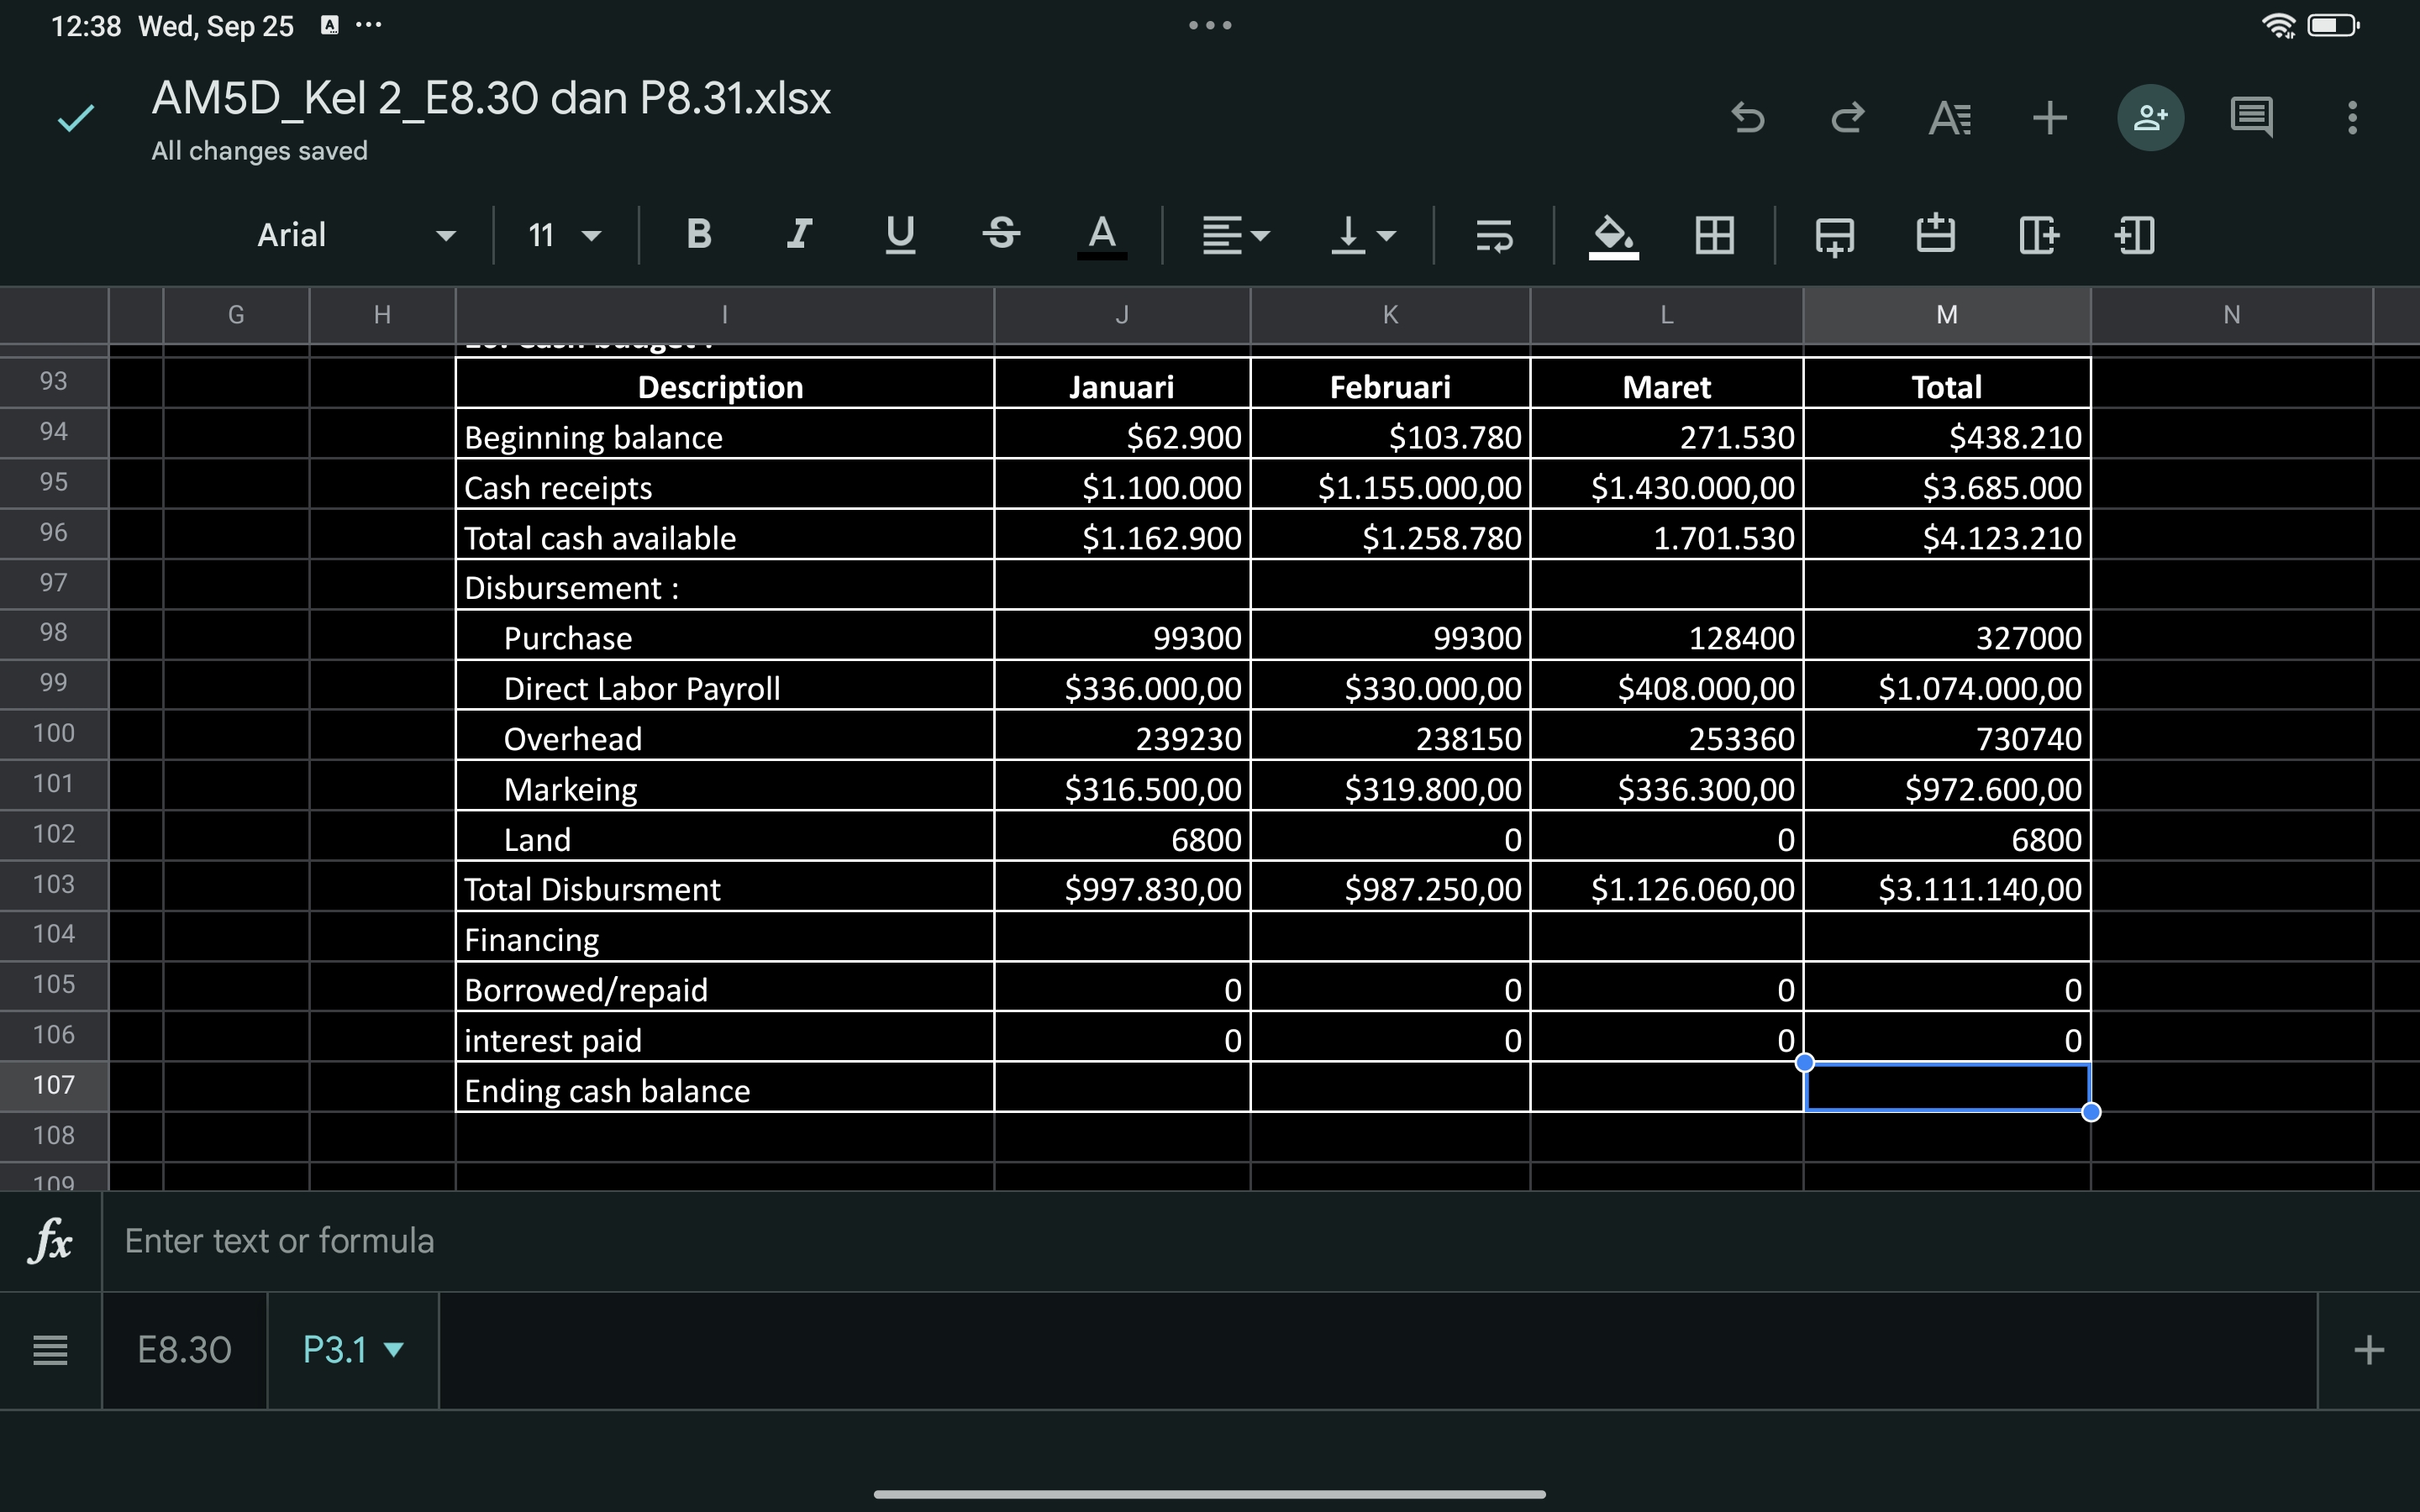Image resolution: width=2420 pixels, height=1512 pixels.
Task: Open the vertical alignment dropdown
Action: pyautogui.click(x=1362, y=236)
